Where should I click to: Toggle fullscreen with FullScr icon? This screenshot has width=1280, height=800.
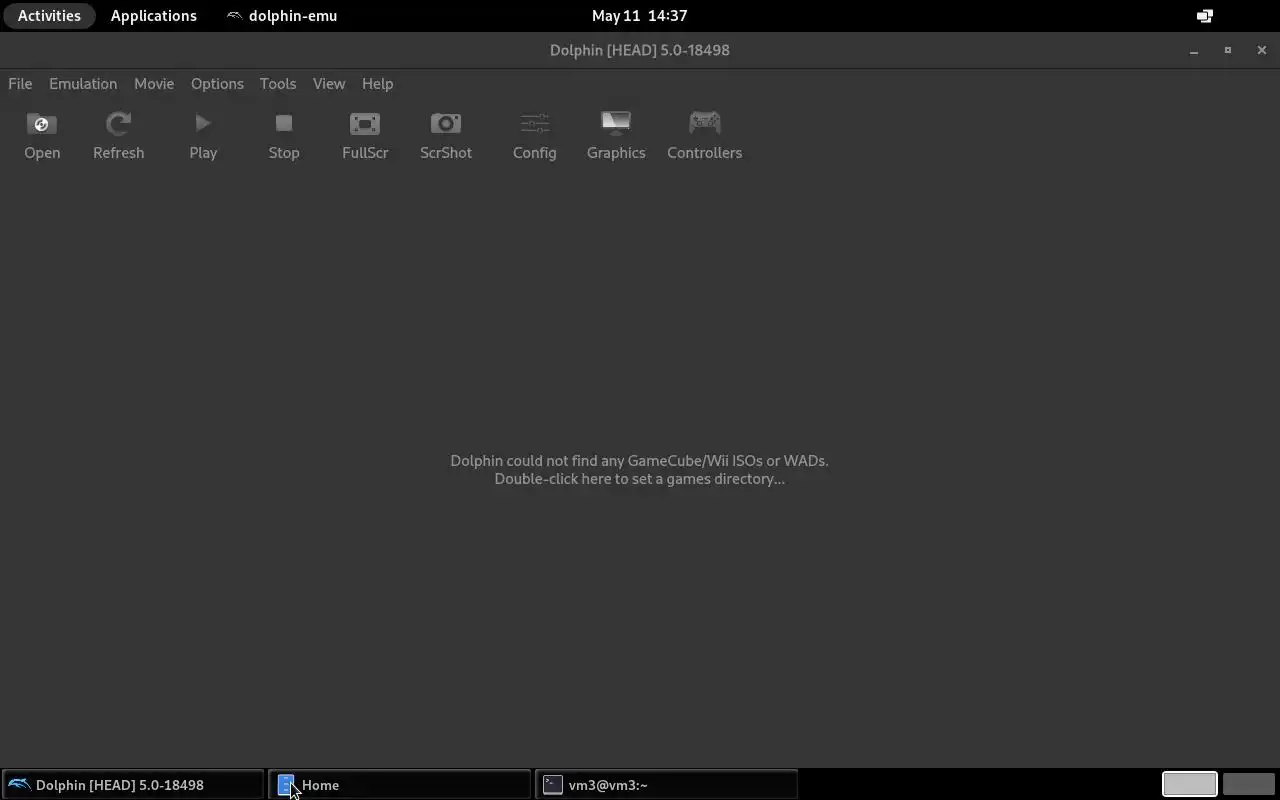point(365,124)
